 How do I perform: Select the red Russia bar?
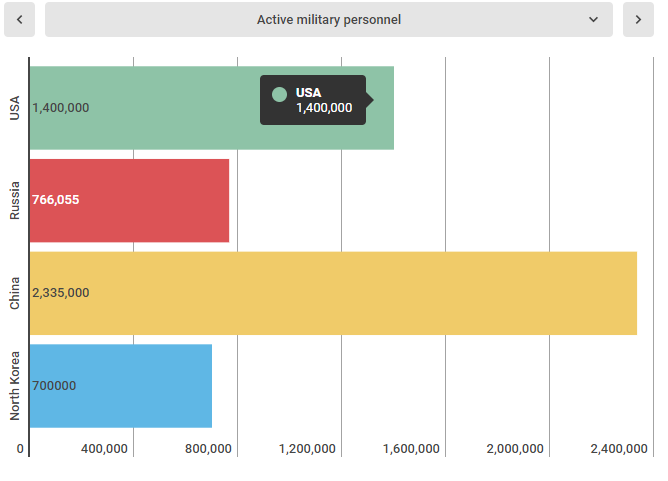(x=130, y=201)
